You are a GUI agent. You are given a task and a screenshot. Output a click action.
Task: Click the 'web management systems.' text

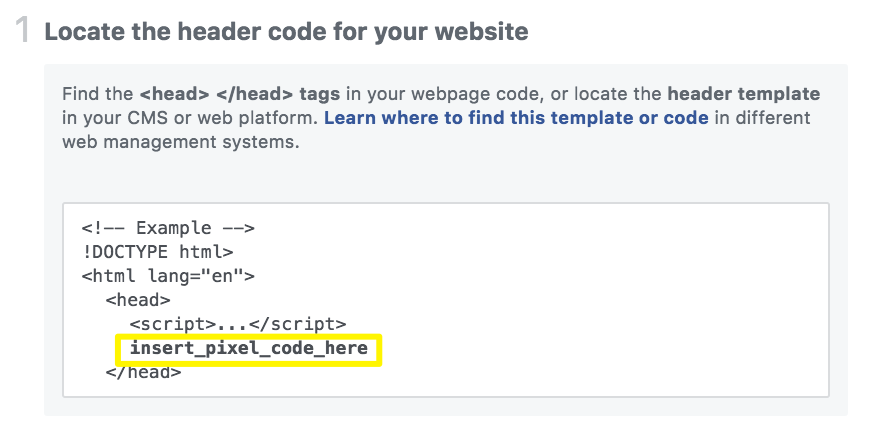[x=180, y=142]
